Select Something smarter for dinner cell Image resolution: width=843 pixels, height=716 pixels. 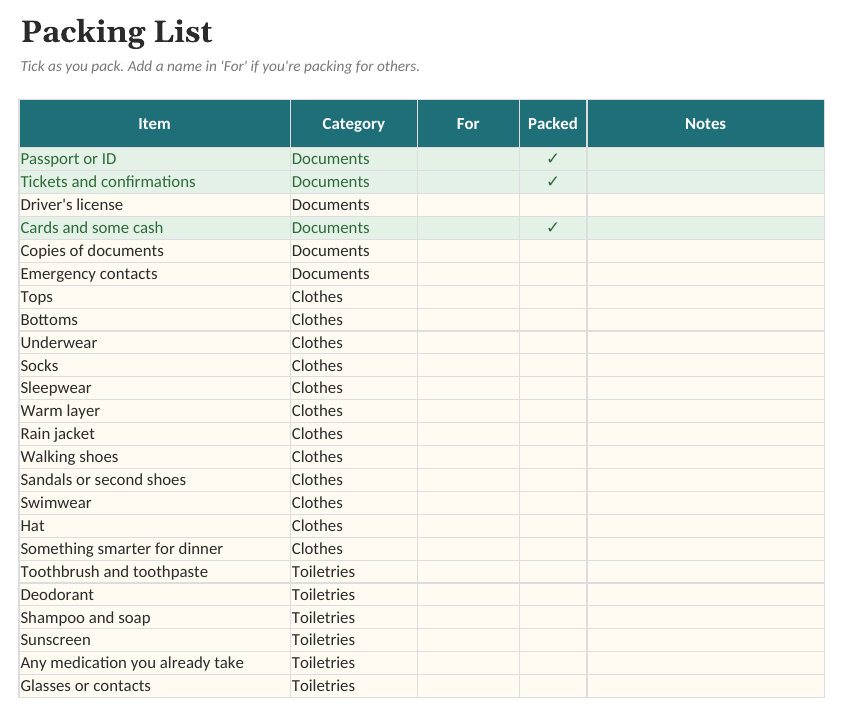coord(155,549)
